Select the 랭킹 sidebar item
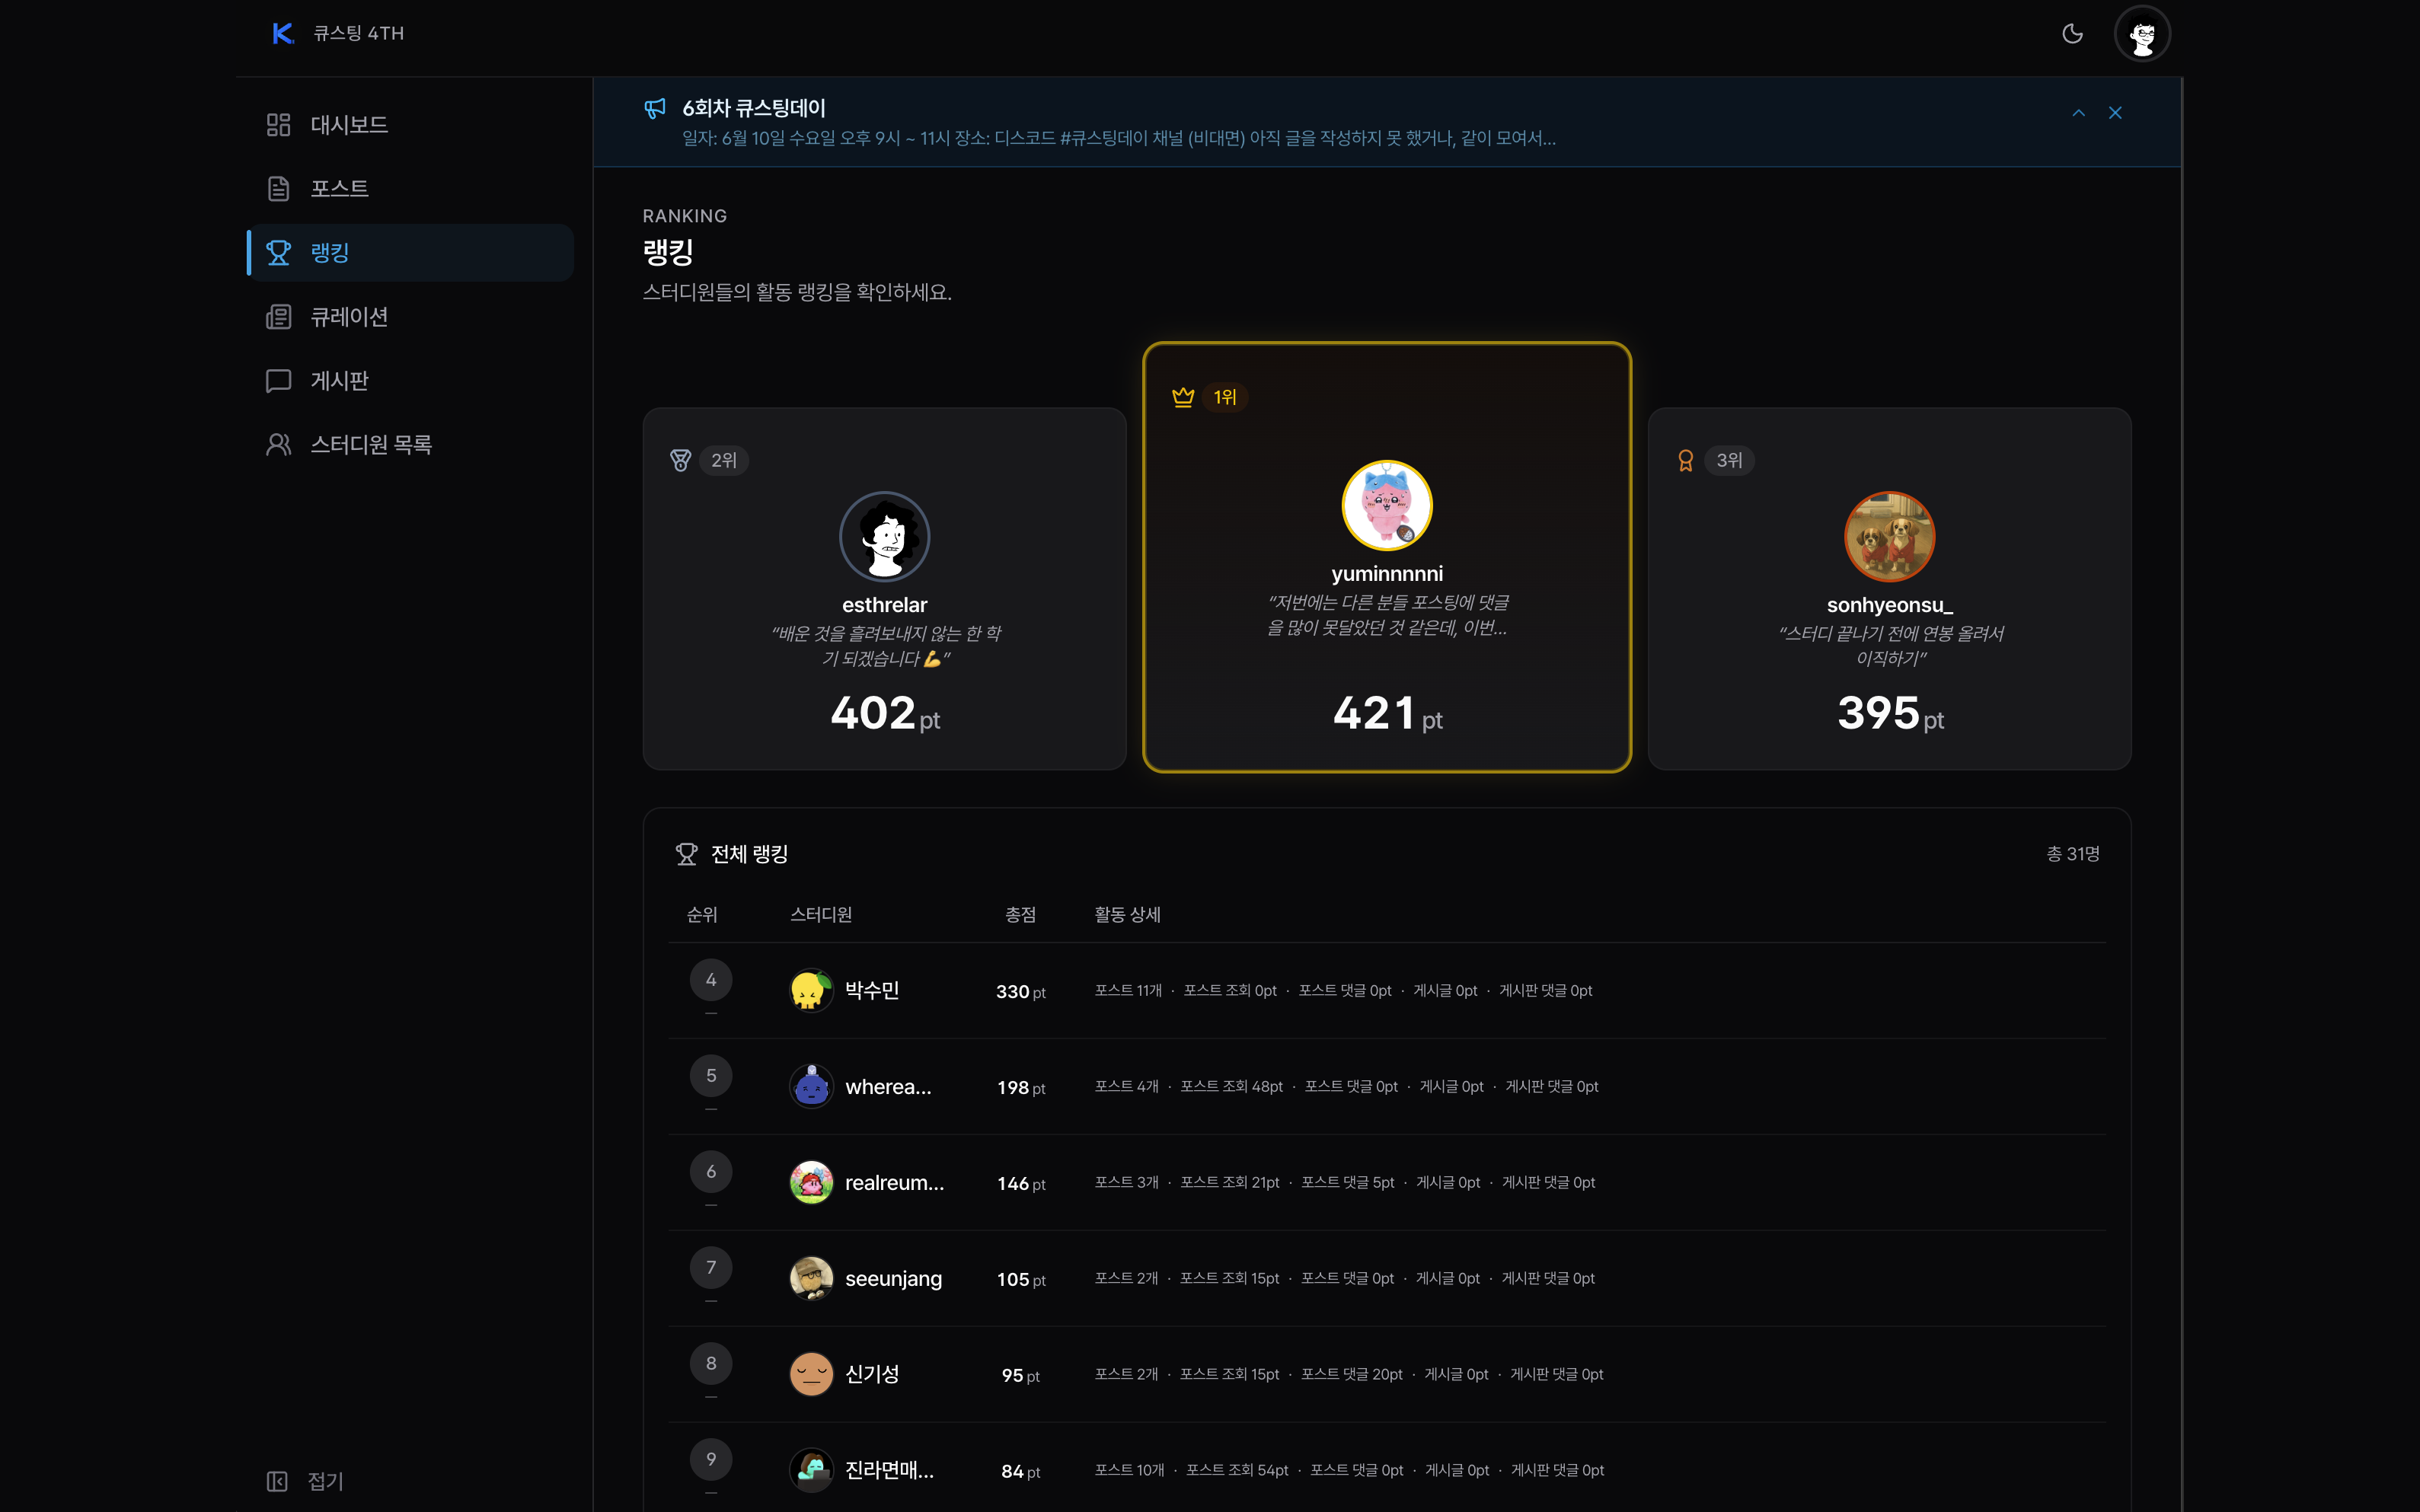This screenshot has width=2420, height=1512. click(x=411, y=253)
